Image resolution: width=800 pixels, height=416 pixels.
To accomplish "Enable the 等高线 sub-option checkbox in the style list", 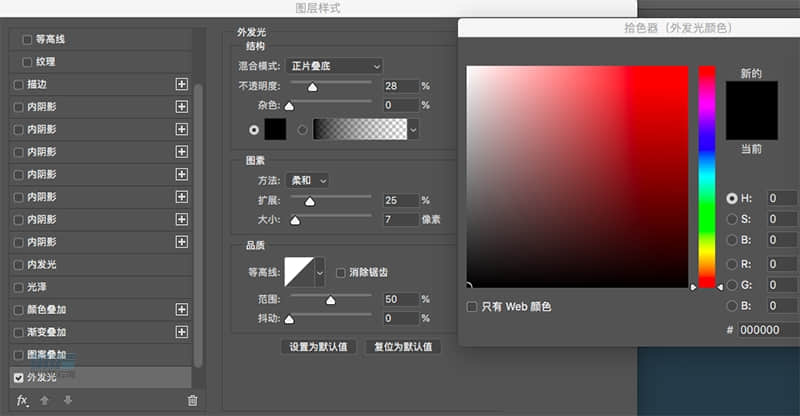I will tap(27, 39).
